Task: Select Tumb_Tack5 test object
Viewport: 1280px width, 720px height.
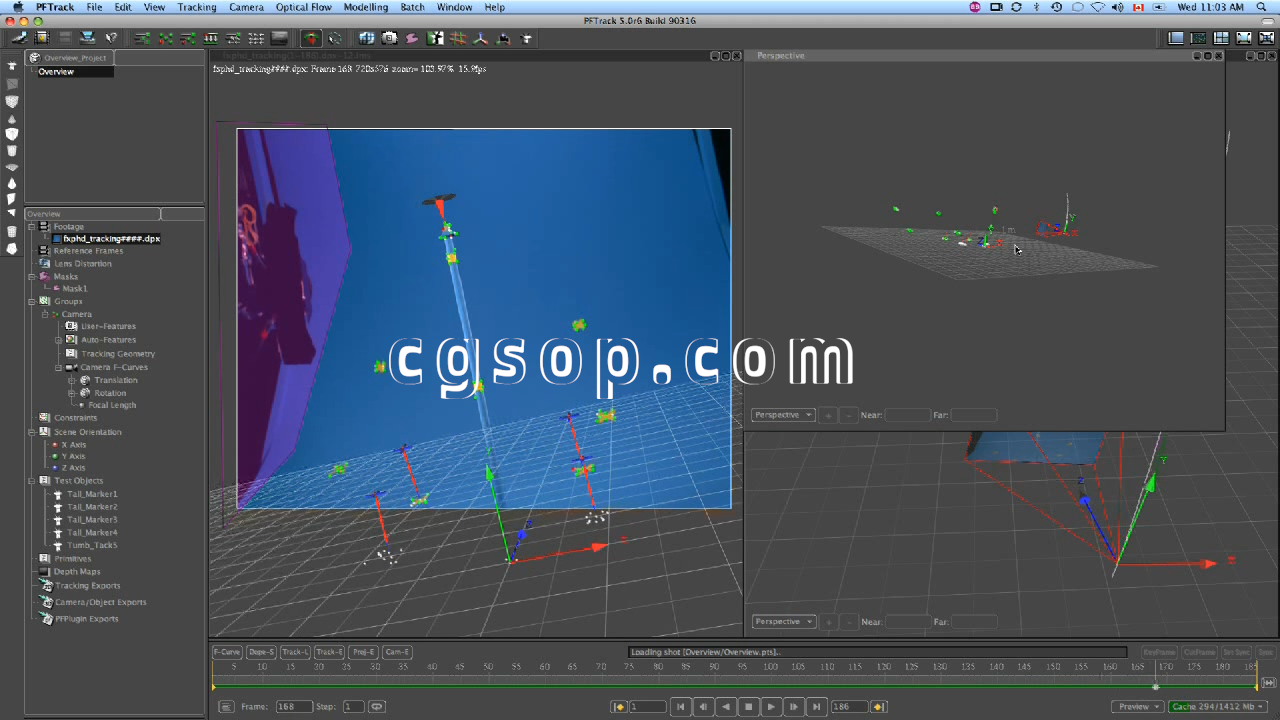Action: click(x=92, y=545)
